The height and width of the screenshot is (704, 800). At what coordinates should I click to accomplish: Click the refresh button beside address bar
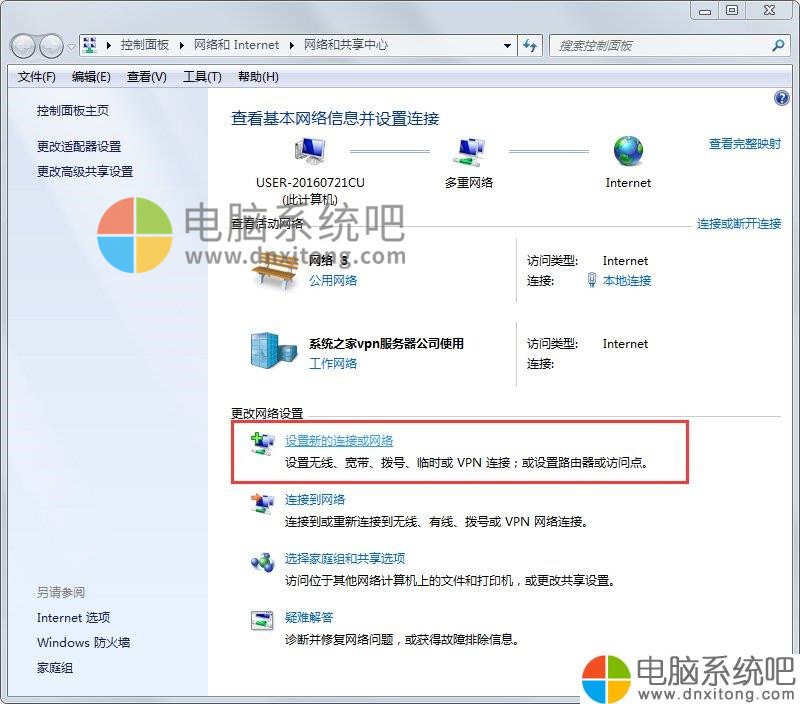[x=530, y=46]
